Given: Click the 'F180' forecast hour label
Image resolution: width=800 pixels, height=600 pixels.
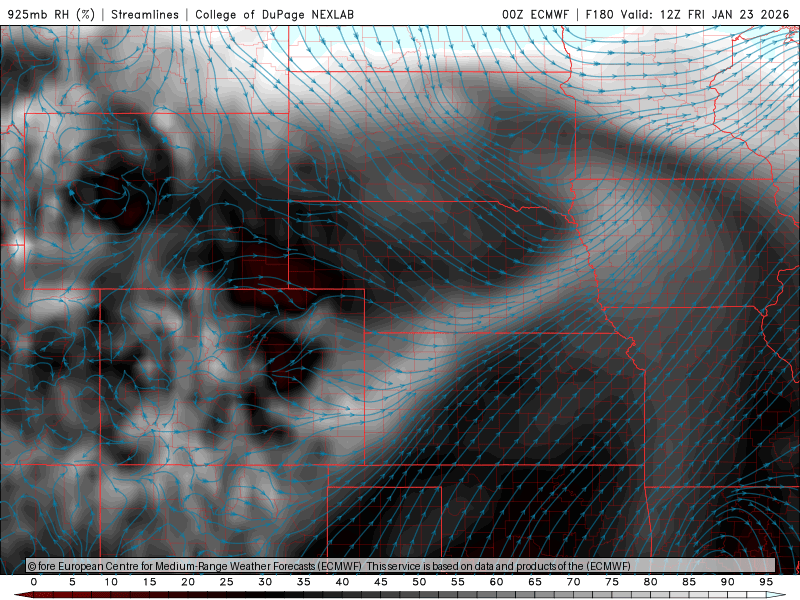Looking at the screenshot, I should (599, 14).
